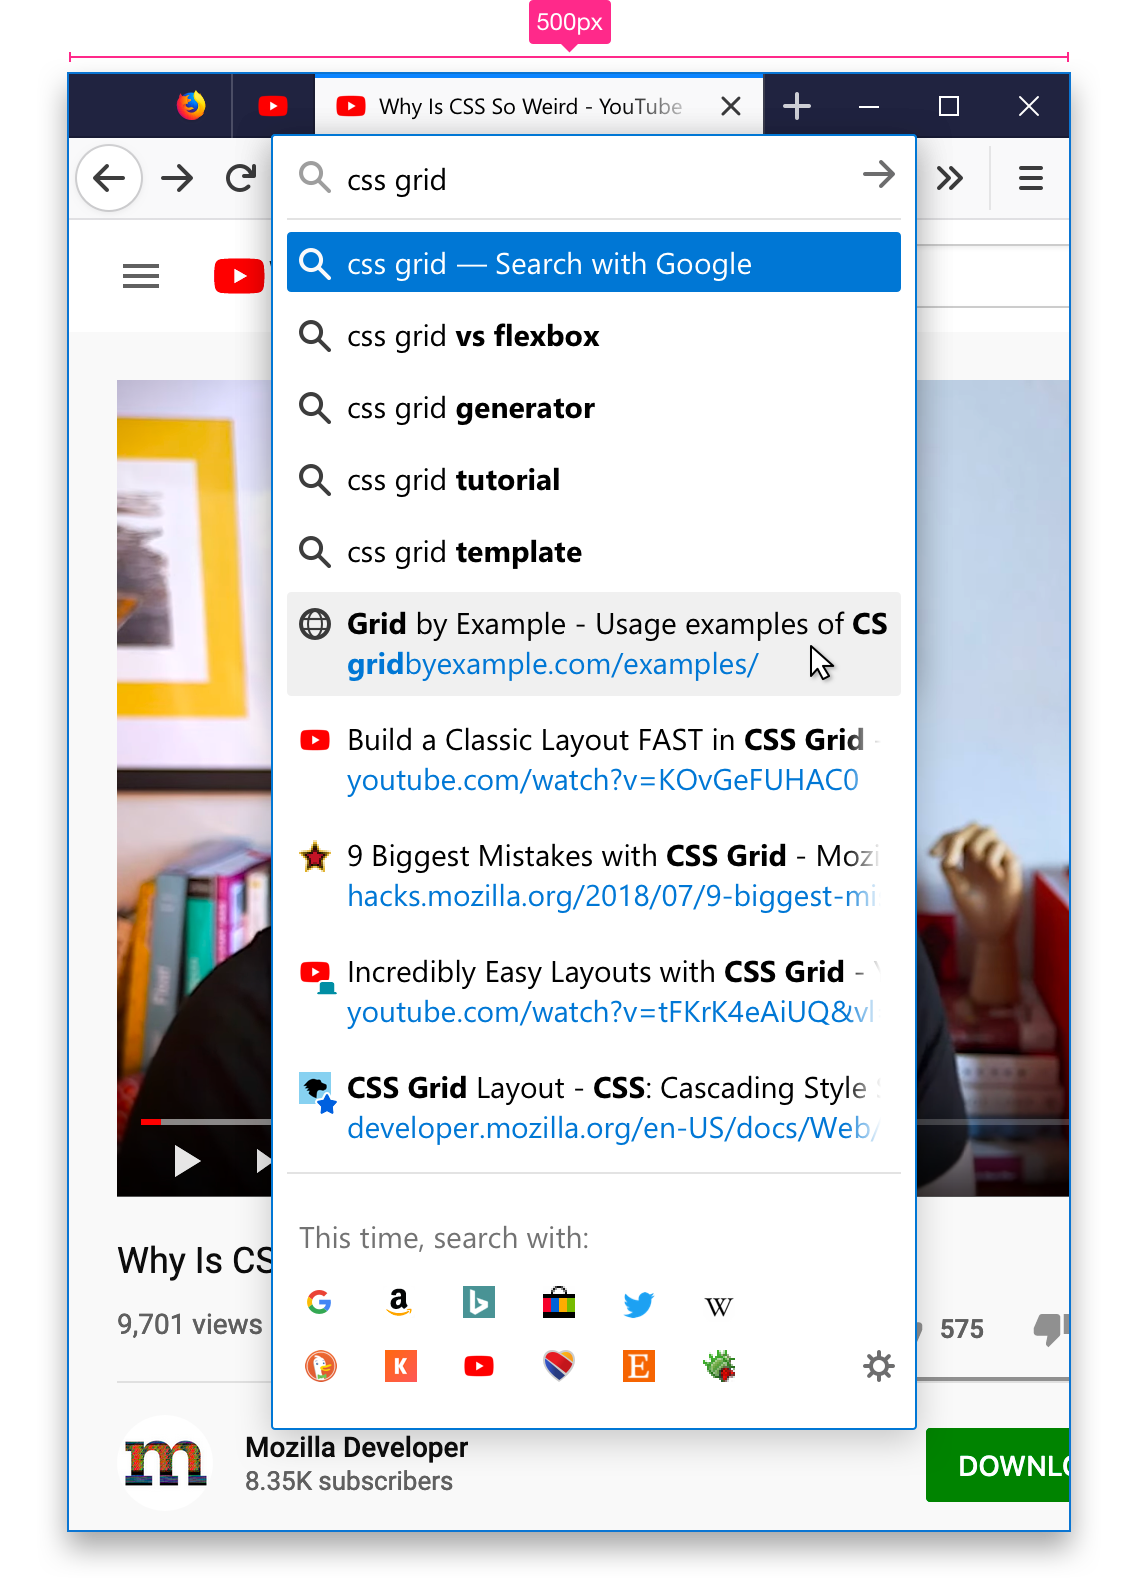Click the green DOWNLOAD button

pyautogui.click(x=998, y=1465)
